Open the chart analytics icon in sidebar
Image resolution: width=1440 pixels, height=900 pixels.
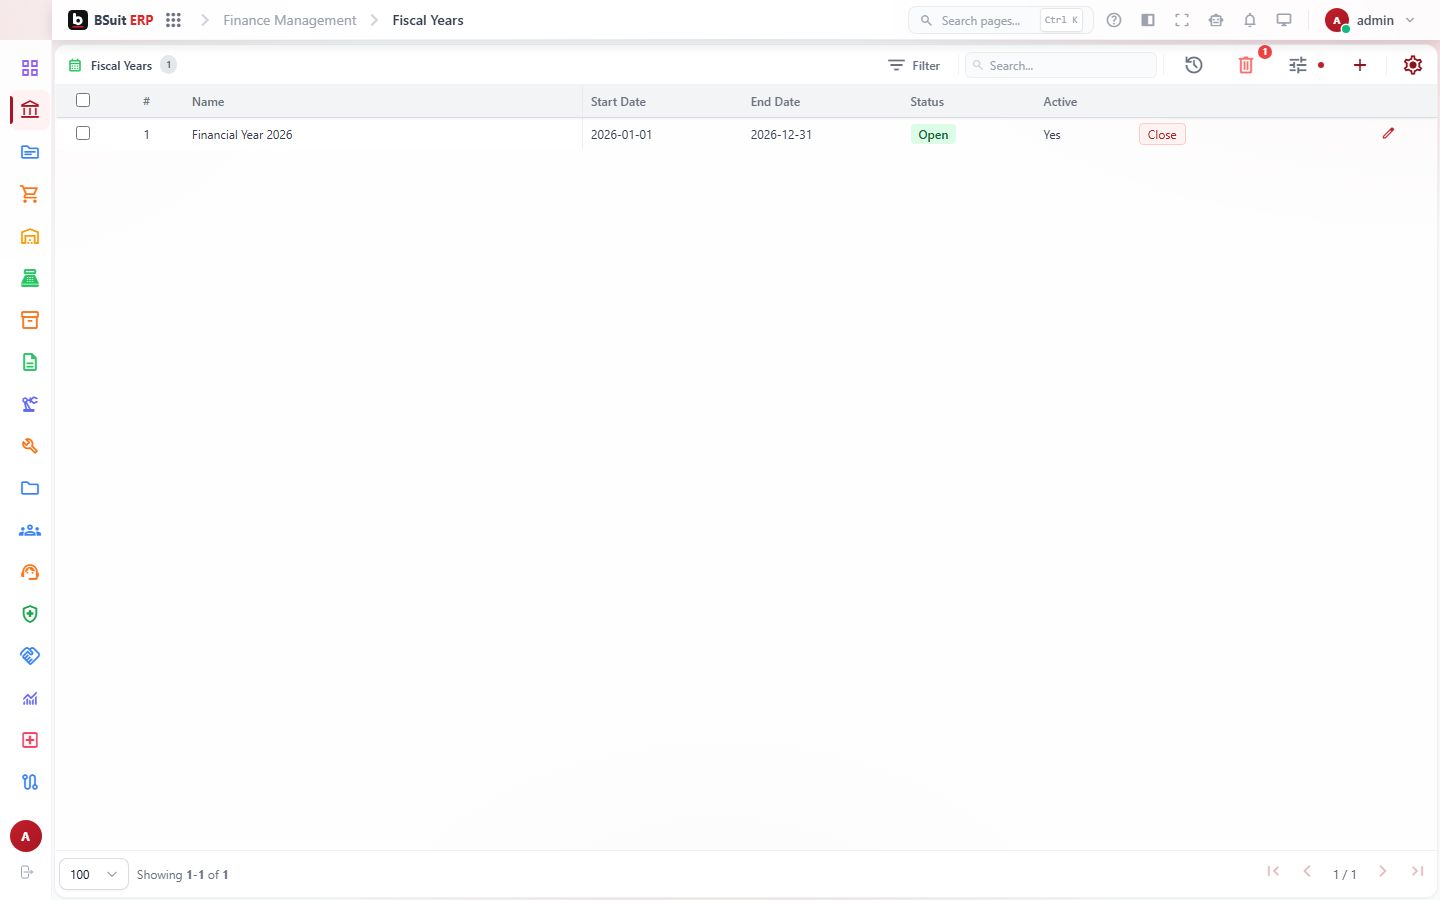point(30,698)
